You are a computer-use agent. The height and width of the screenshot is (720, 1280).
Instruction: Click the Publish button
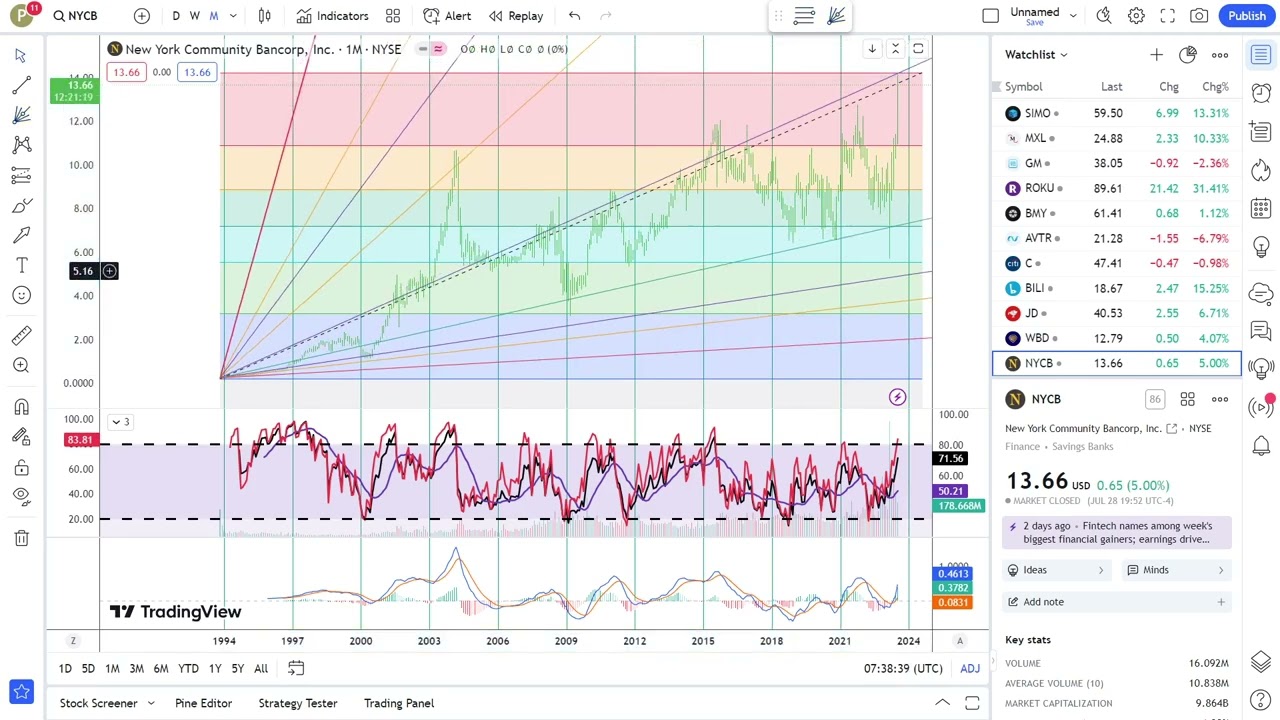coord(1247,16)
